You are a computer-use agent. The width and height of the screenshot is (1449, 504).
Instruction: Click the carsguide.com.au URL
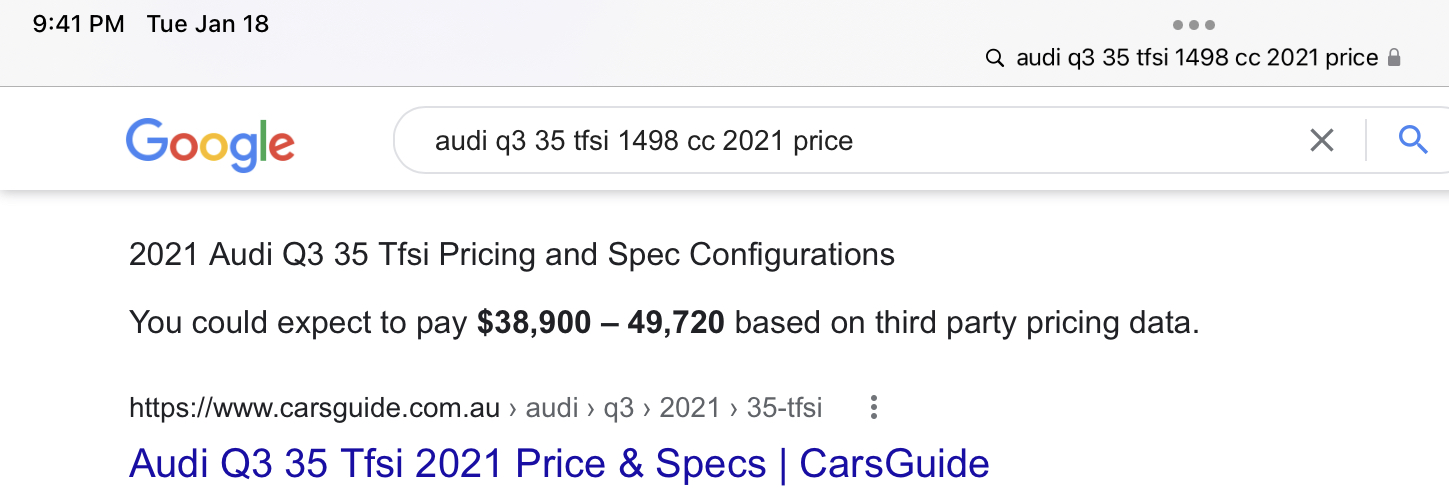[314, 407]
